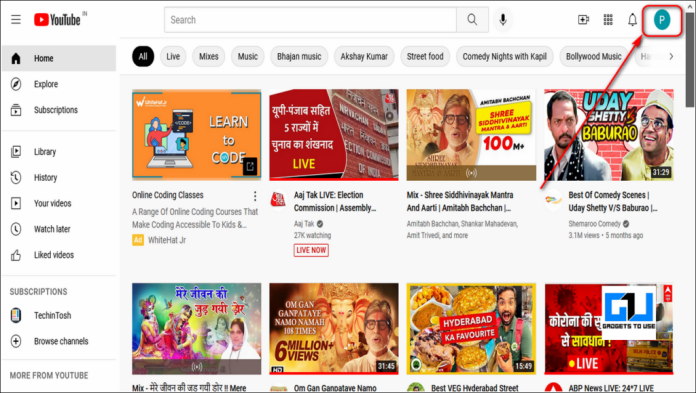The width and height of the screenshot is (696, 393).
Task: Select the Bollywood Music chip
Action: pyautogui.click(x=593, y=56)
